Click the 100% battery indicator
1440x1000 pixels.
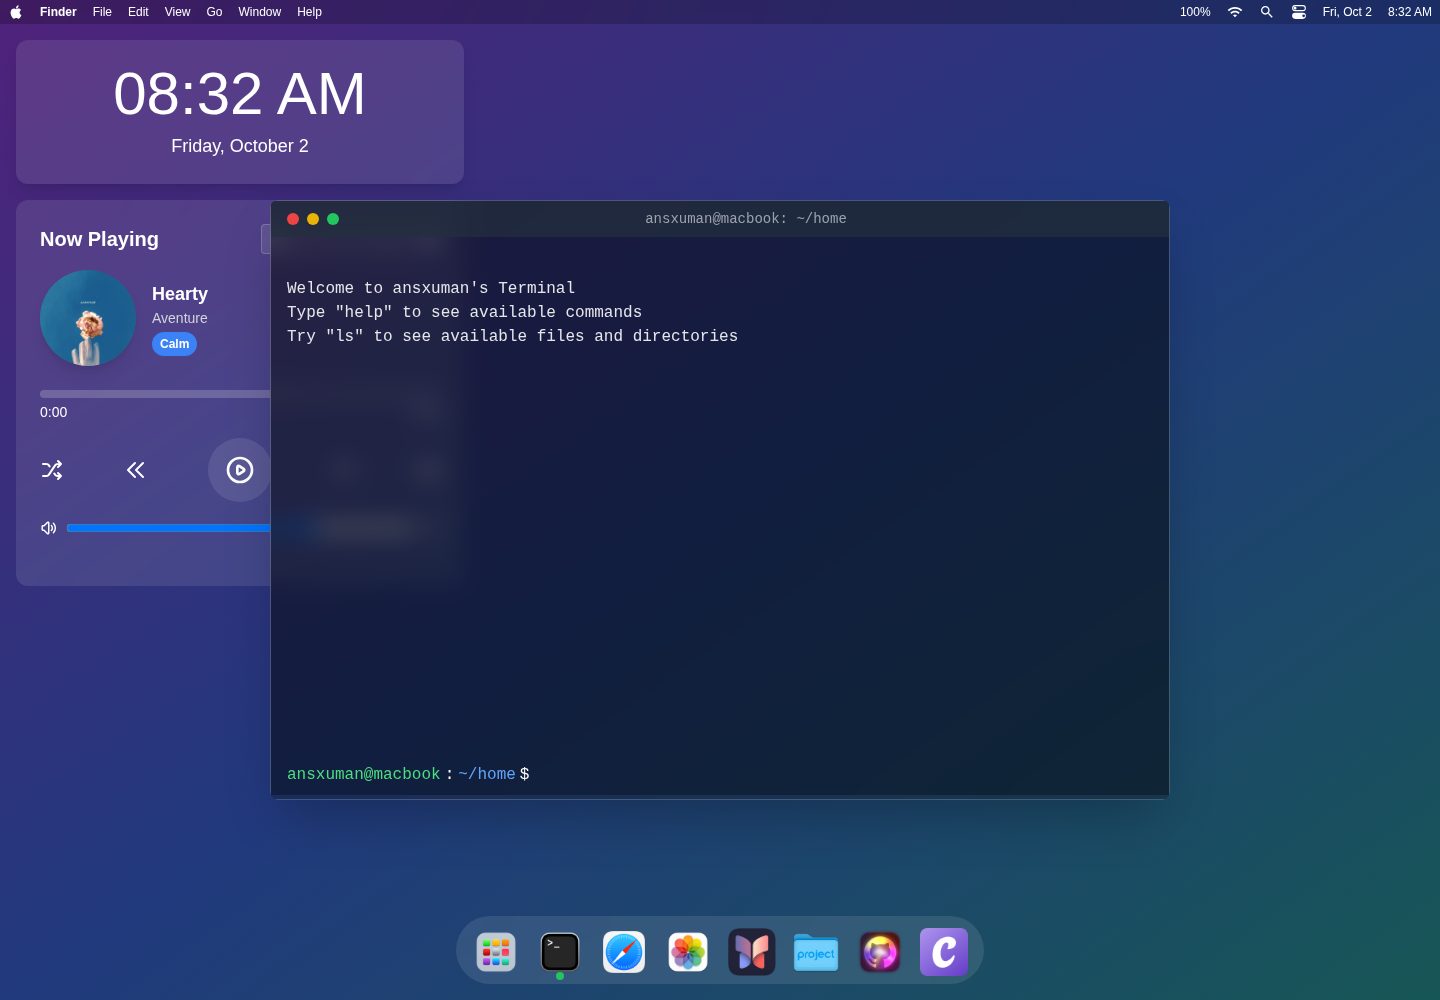coord(1195,12)
